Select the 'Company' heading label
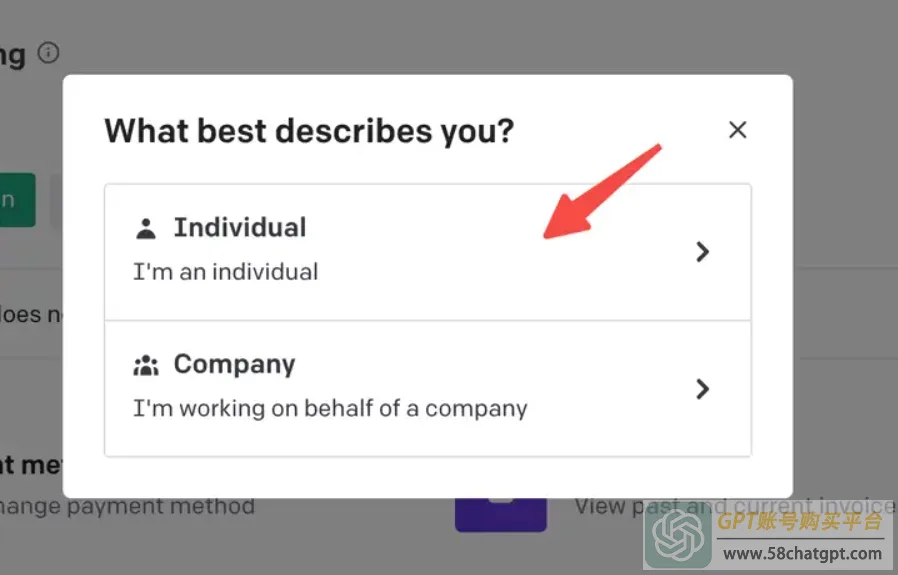This screenshot has height=575, width=898. [234, 365]
